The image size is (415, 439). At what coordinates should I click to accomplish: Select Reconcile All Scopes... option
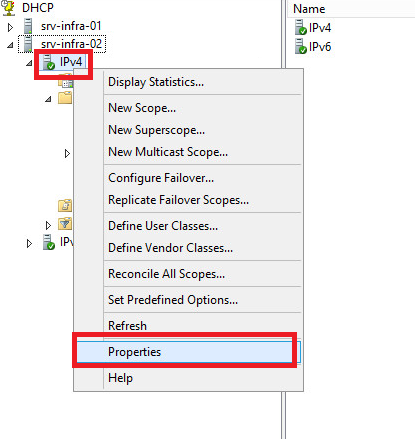coord(166,274)
